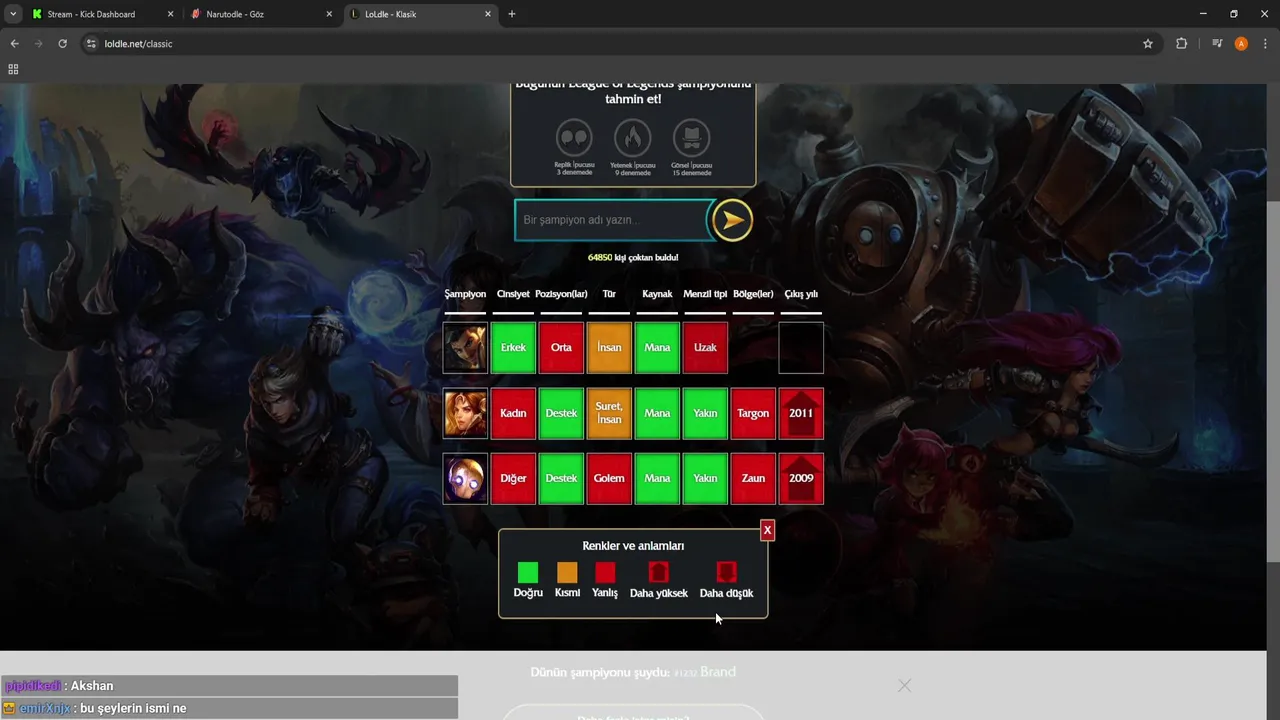Click the first guessed champion portrait in the Erkek row

465,348
